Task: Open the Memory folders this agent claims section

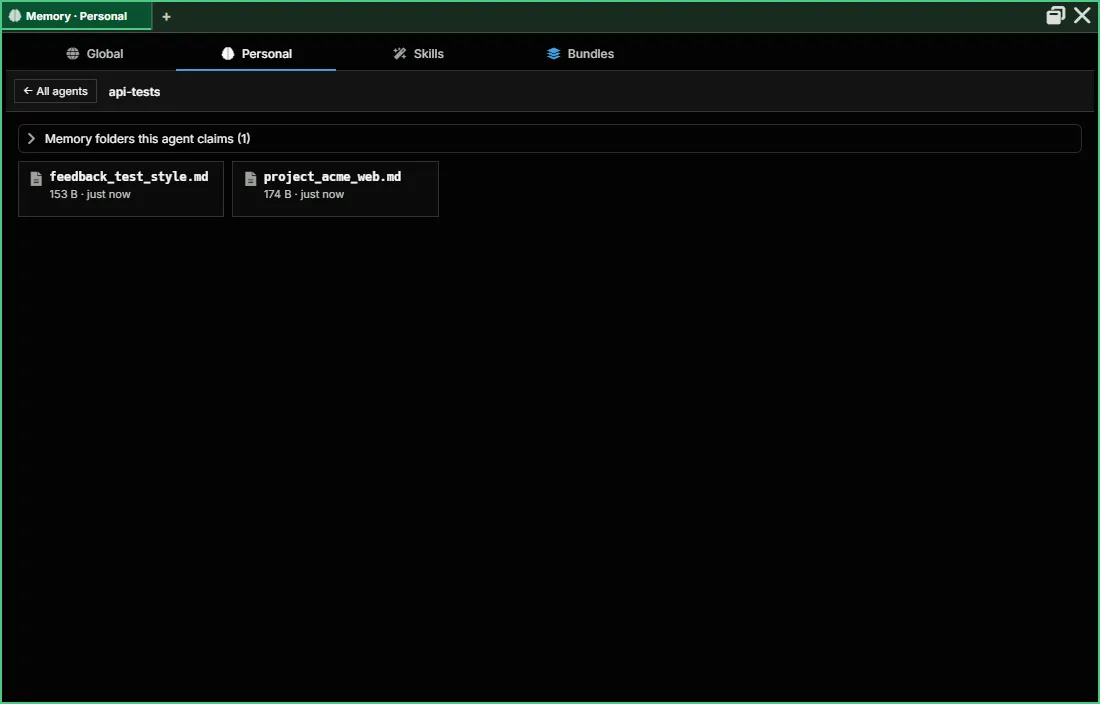Action: 549,139
